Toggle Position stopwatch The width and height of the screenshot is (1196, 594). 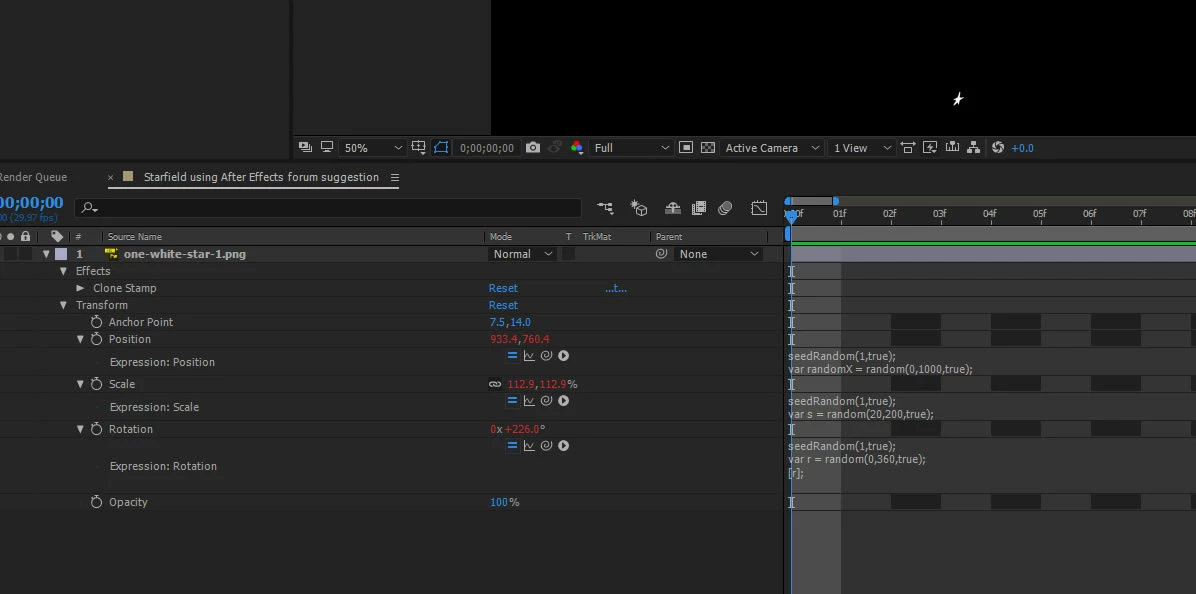pos(96,339)
